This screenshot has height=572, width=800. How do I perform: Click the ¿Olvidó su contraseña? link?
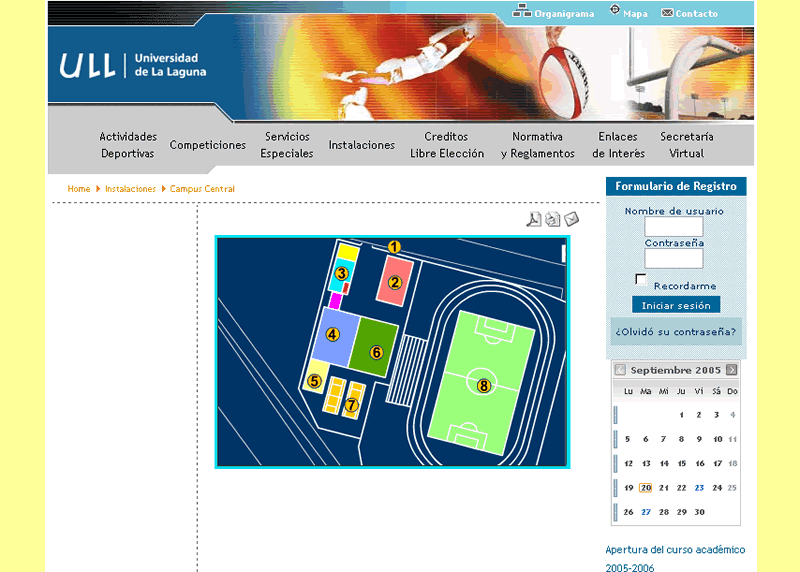pyautogui.click(x=676, y=331)
